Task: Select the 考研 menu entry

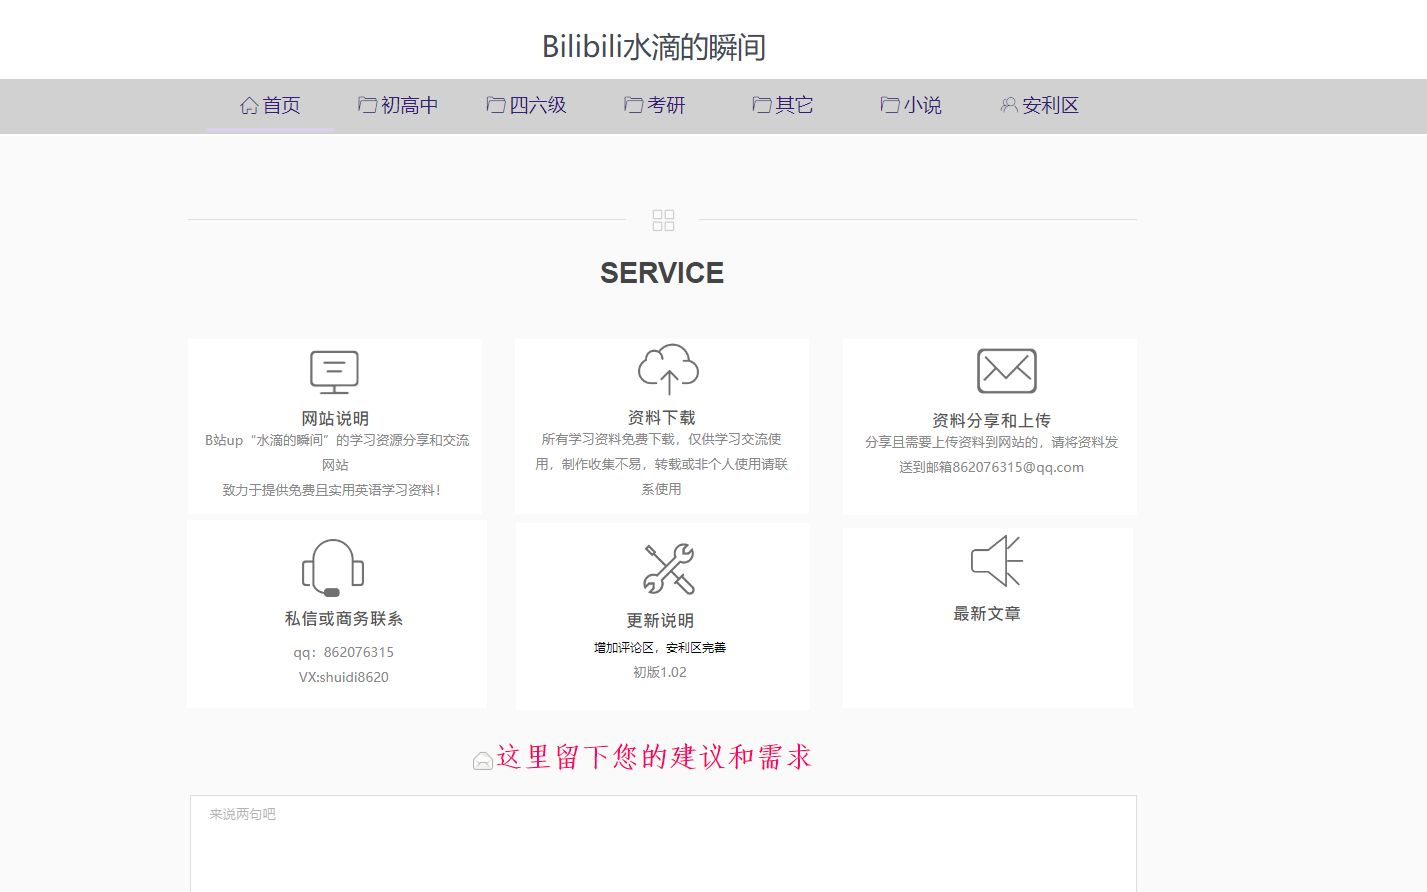Action: point(655,105)
